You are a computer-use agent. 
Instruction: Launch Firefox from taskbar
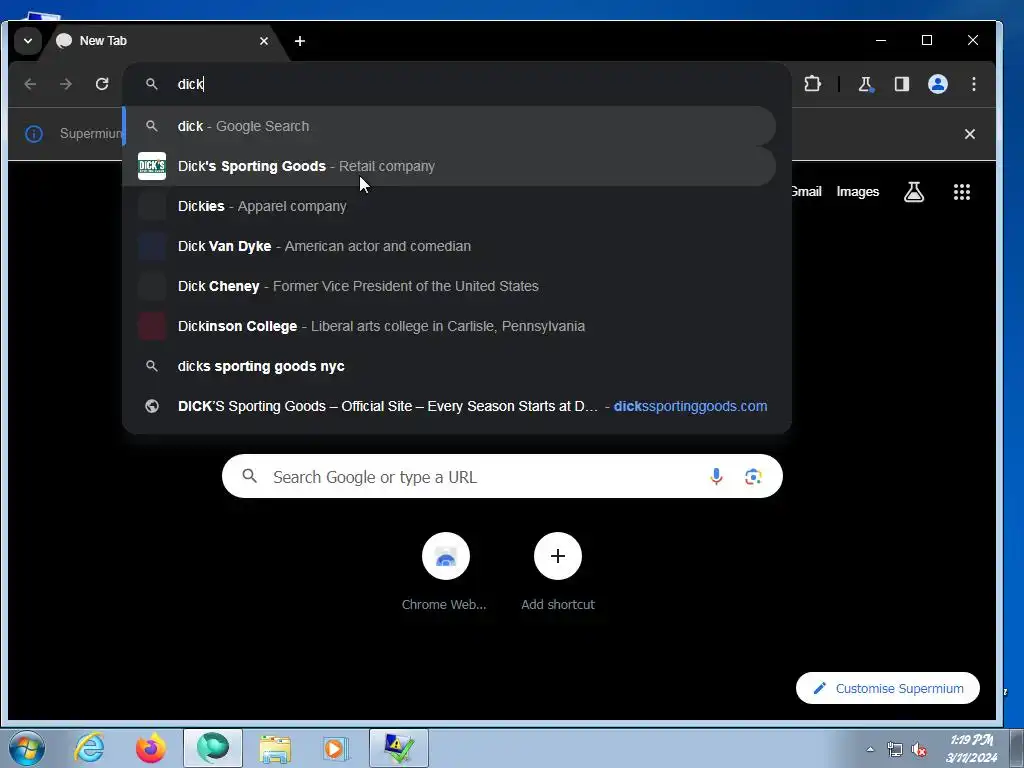coord(151,748)
